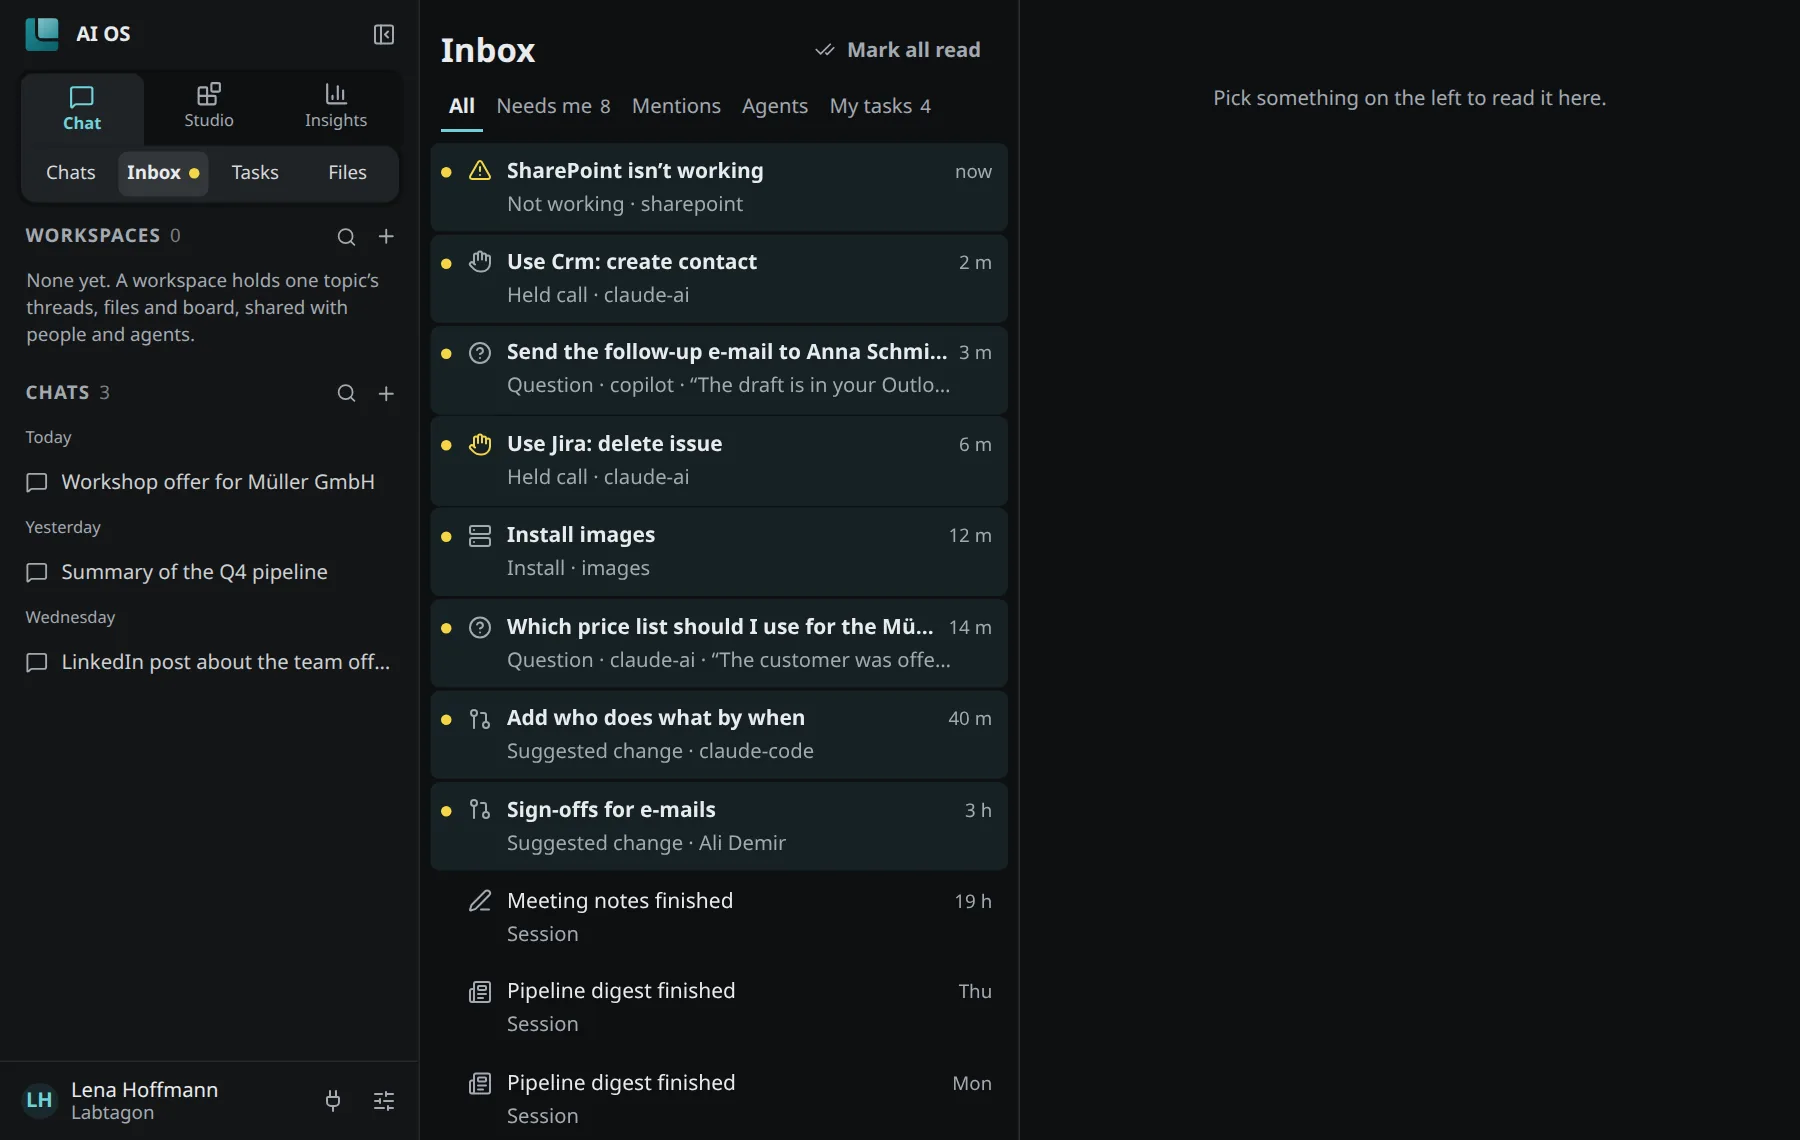The width and height of the screenshot is (1800, 1140).
Task: Click question icon on Anna Schmi... item
Action: [x=480, y=353]
